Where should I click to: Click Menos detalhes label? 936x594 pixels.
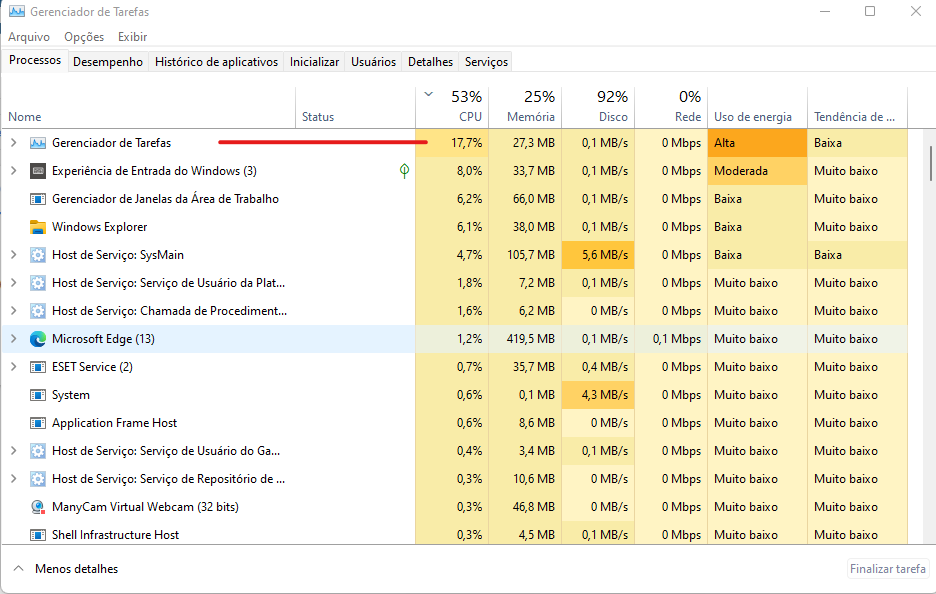point(76,569)
